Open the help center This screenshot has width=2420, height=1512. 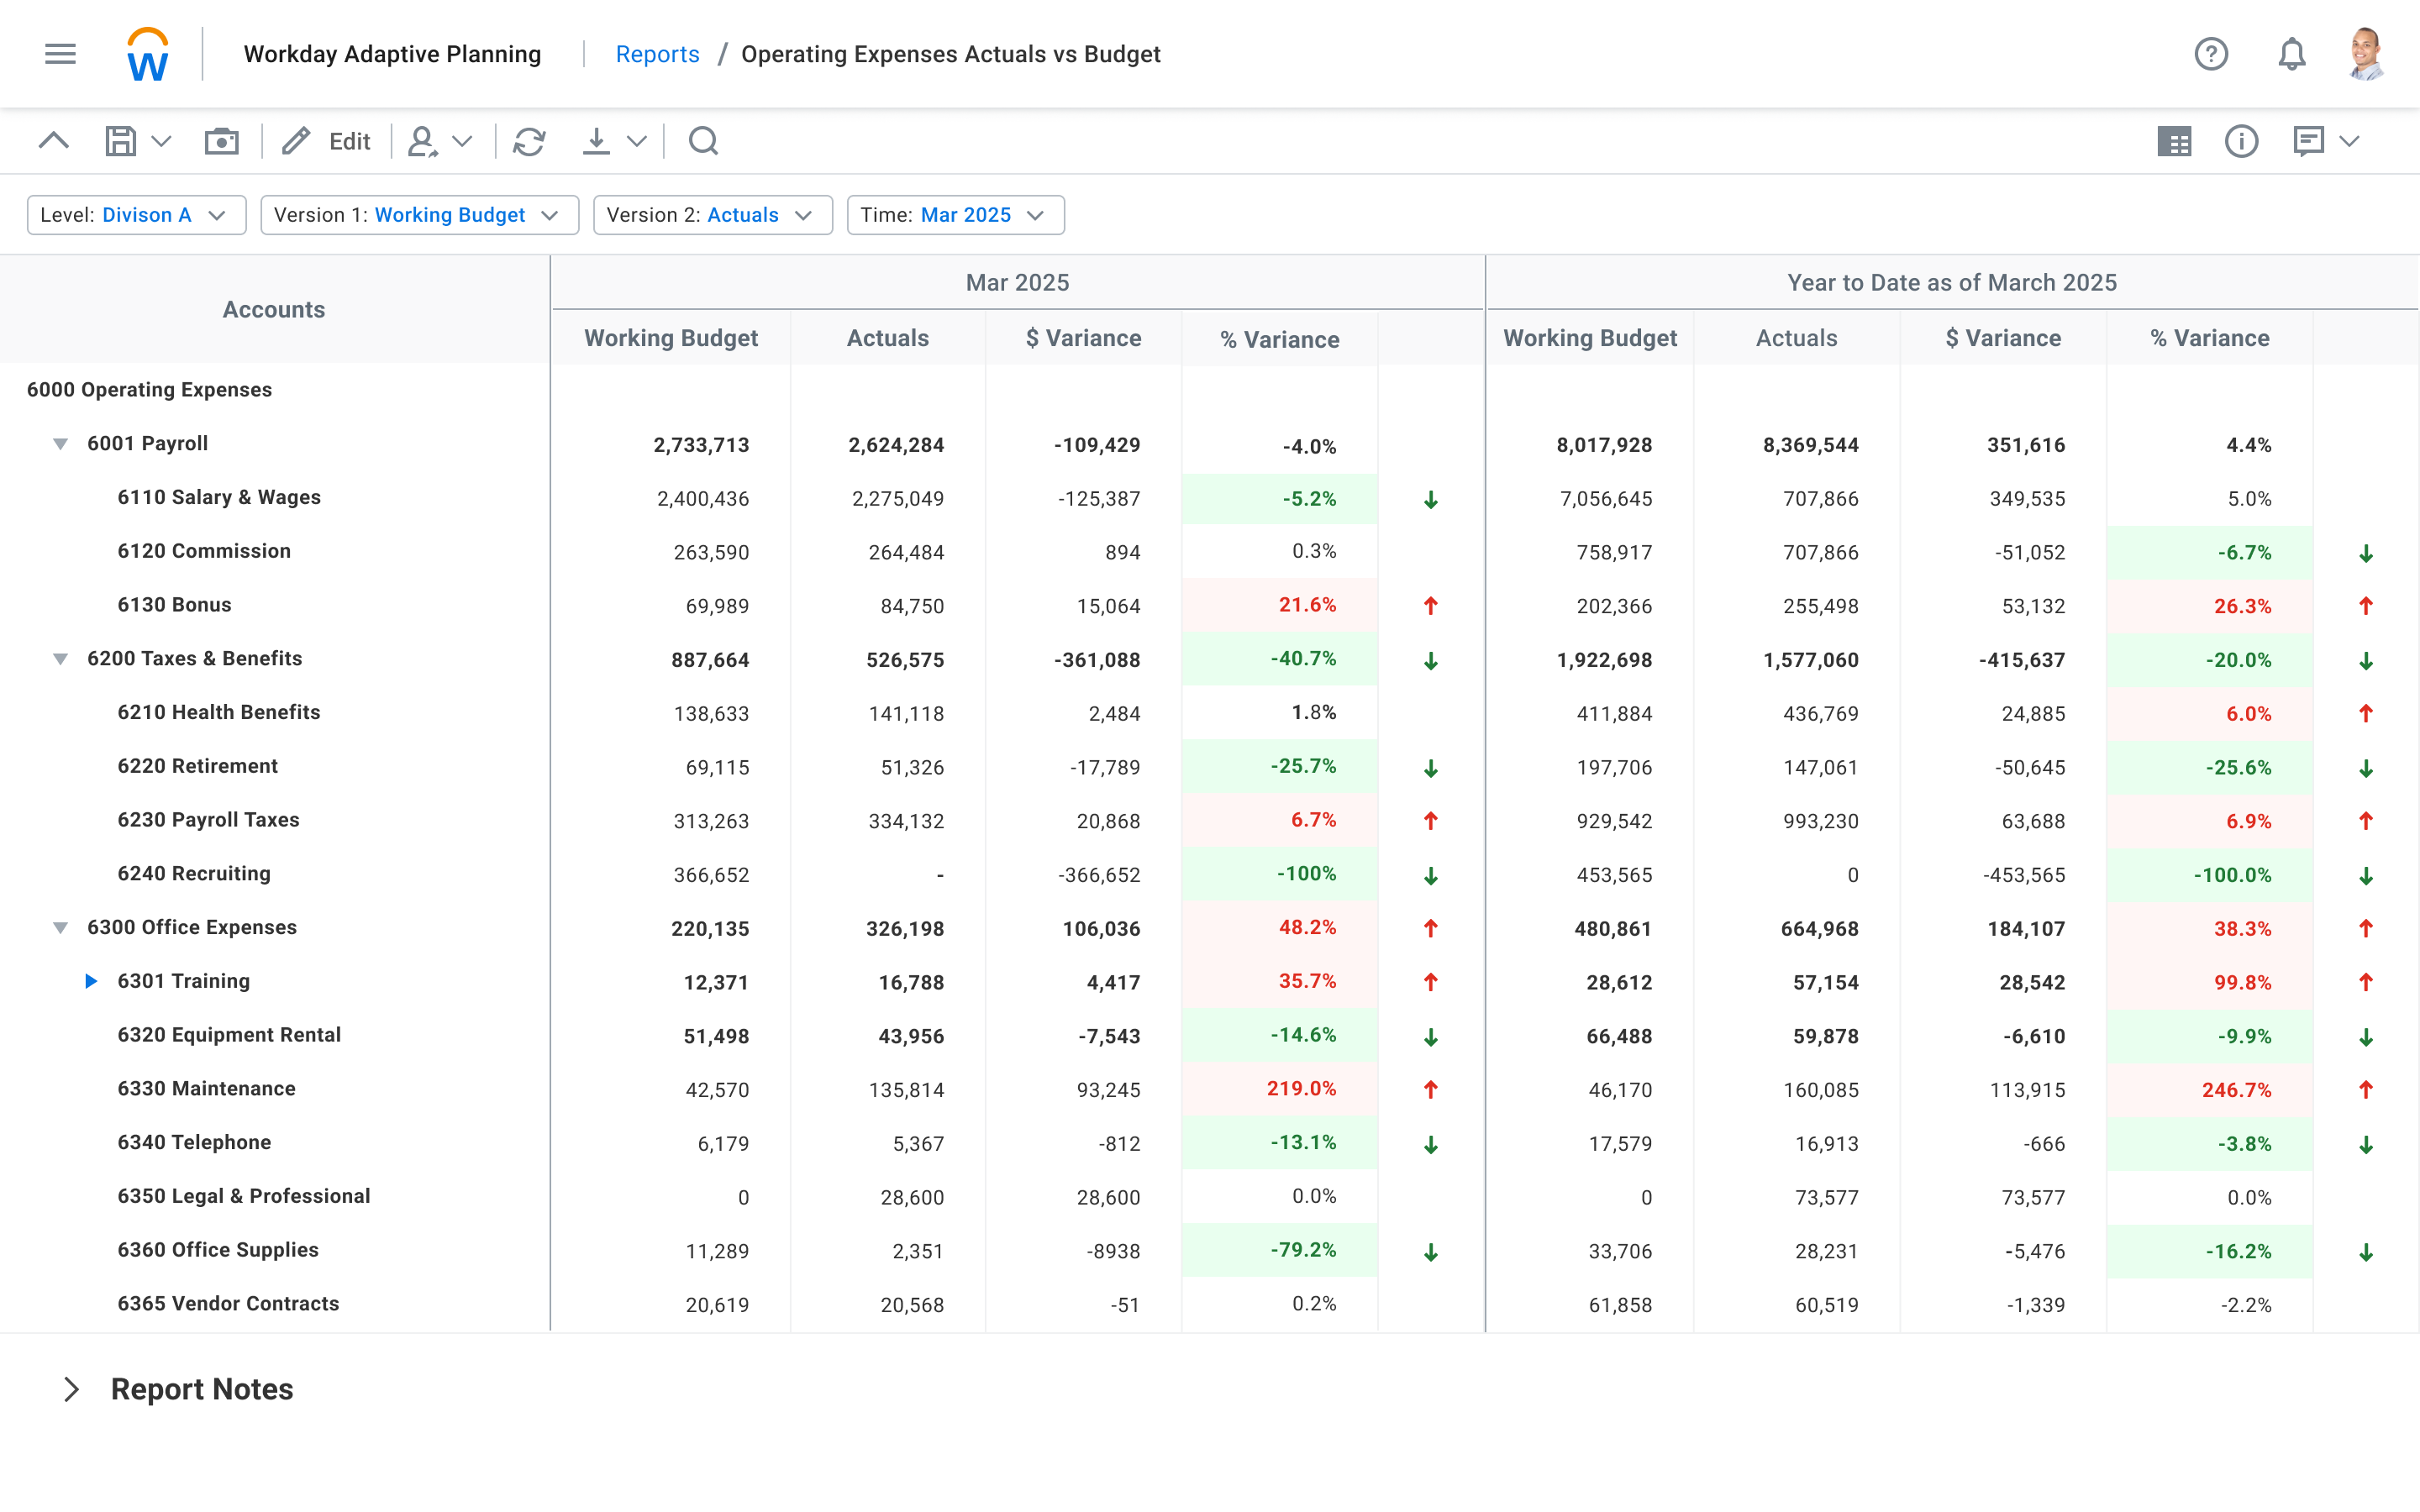2212,54
